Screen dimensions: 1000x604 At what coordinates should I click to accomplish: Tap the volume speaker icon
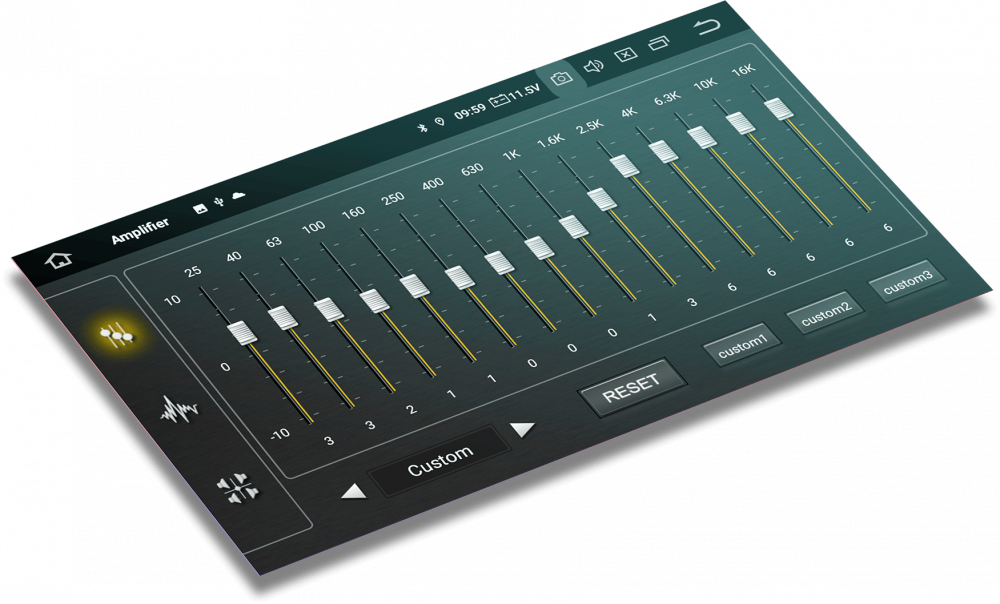(x=593, y=66)
